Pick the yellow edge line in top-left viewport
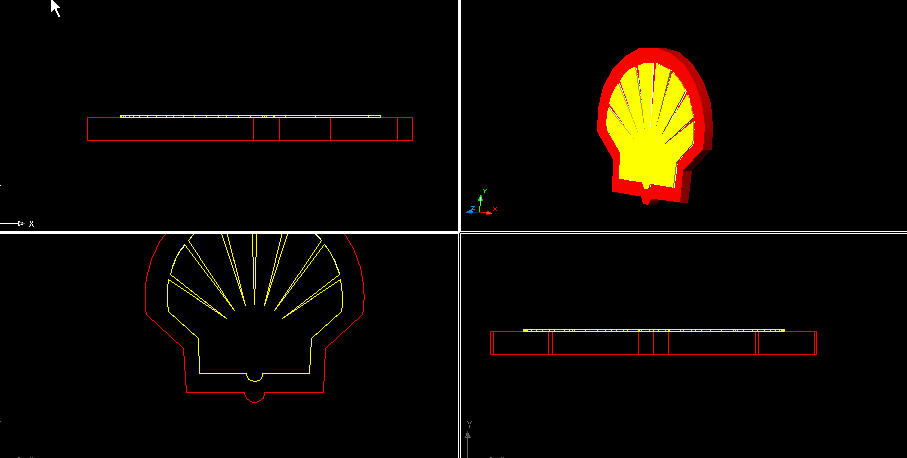 click(x=250, y=116)
